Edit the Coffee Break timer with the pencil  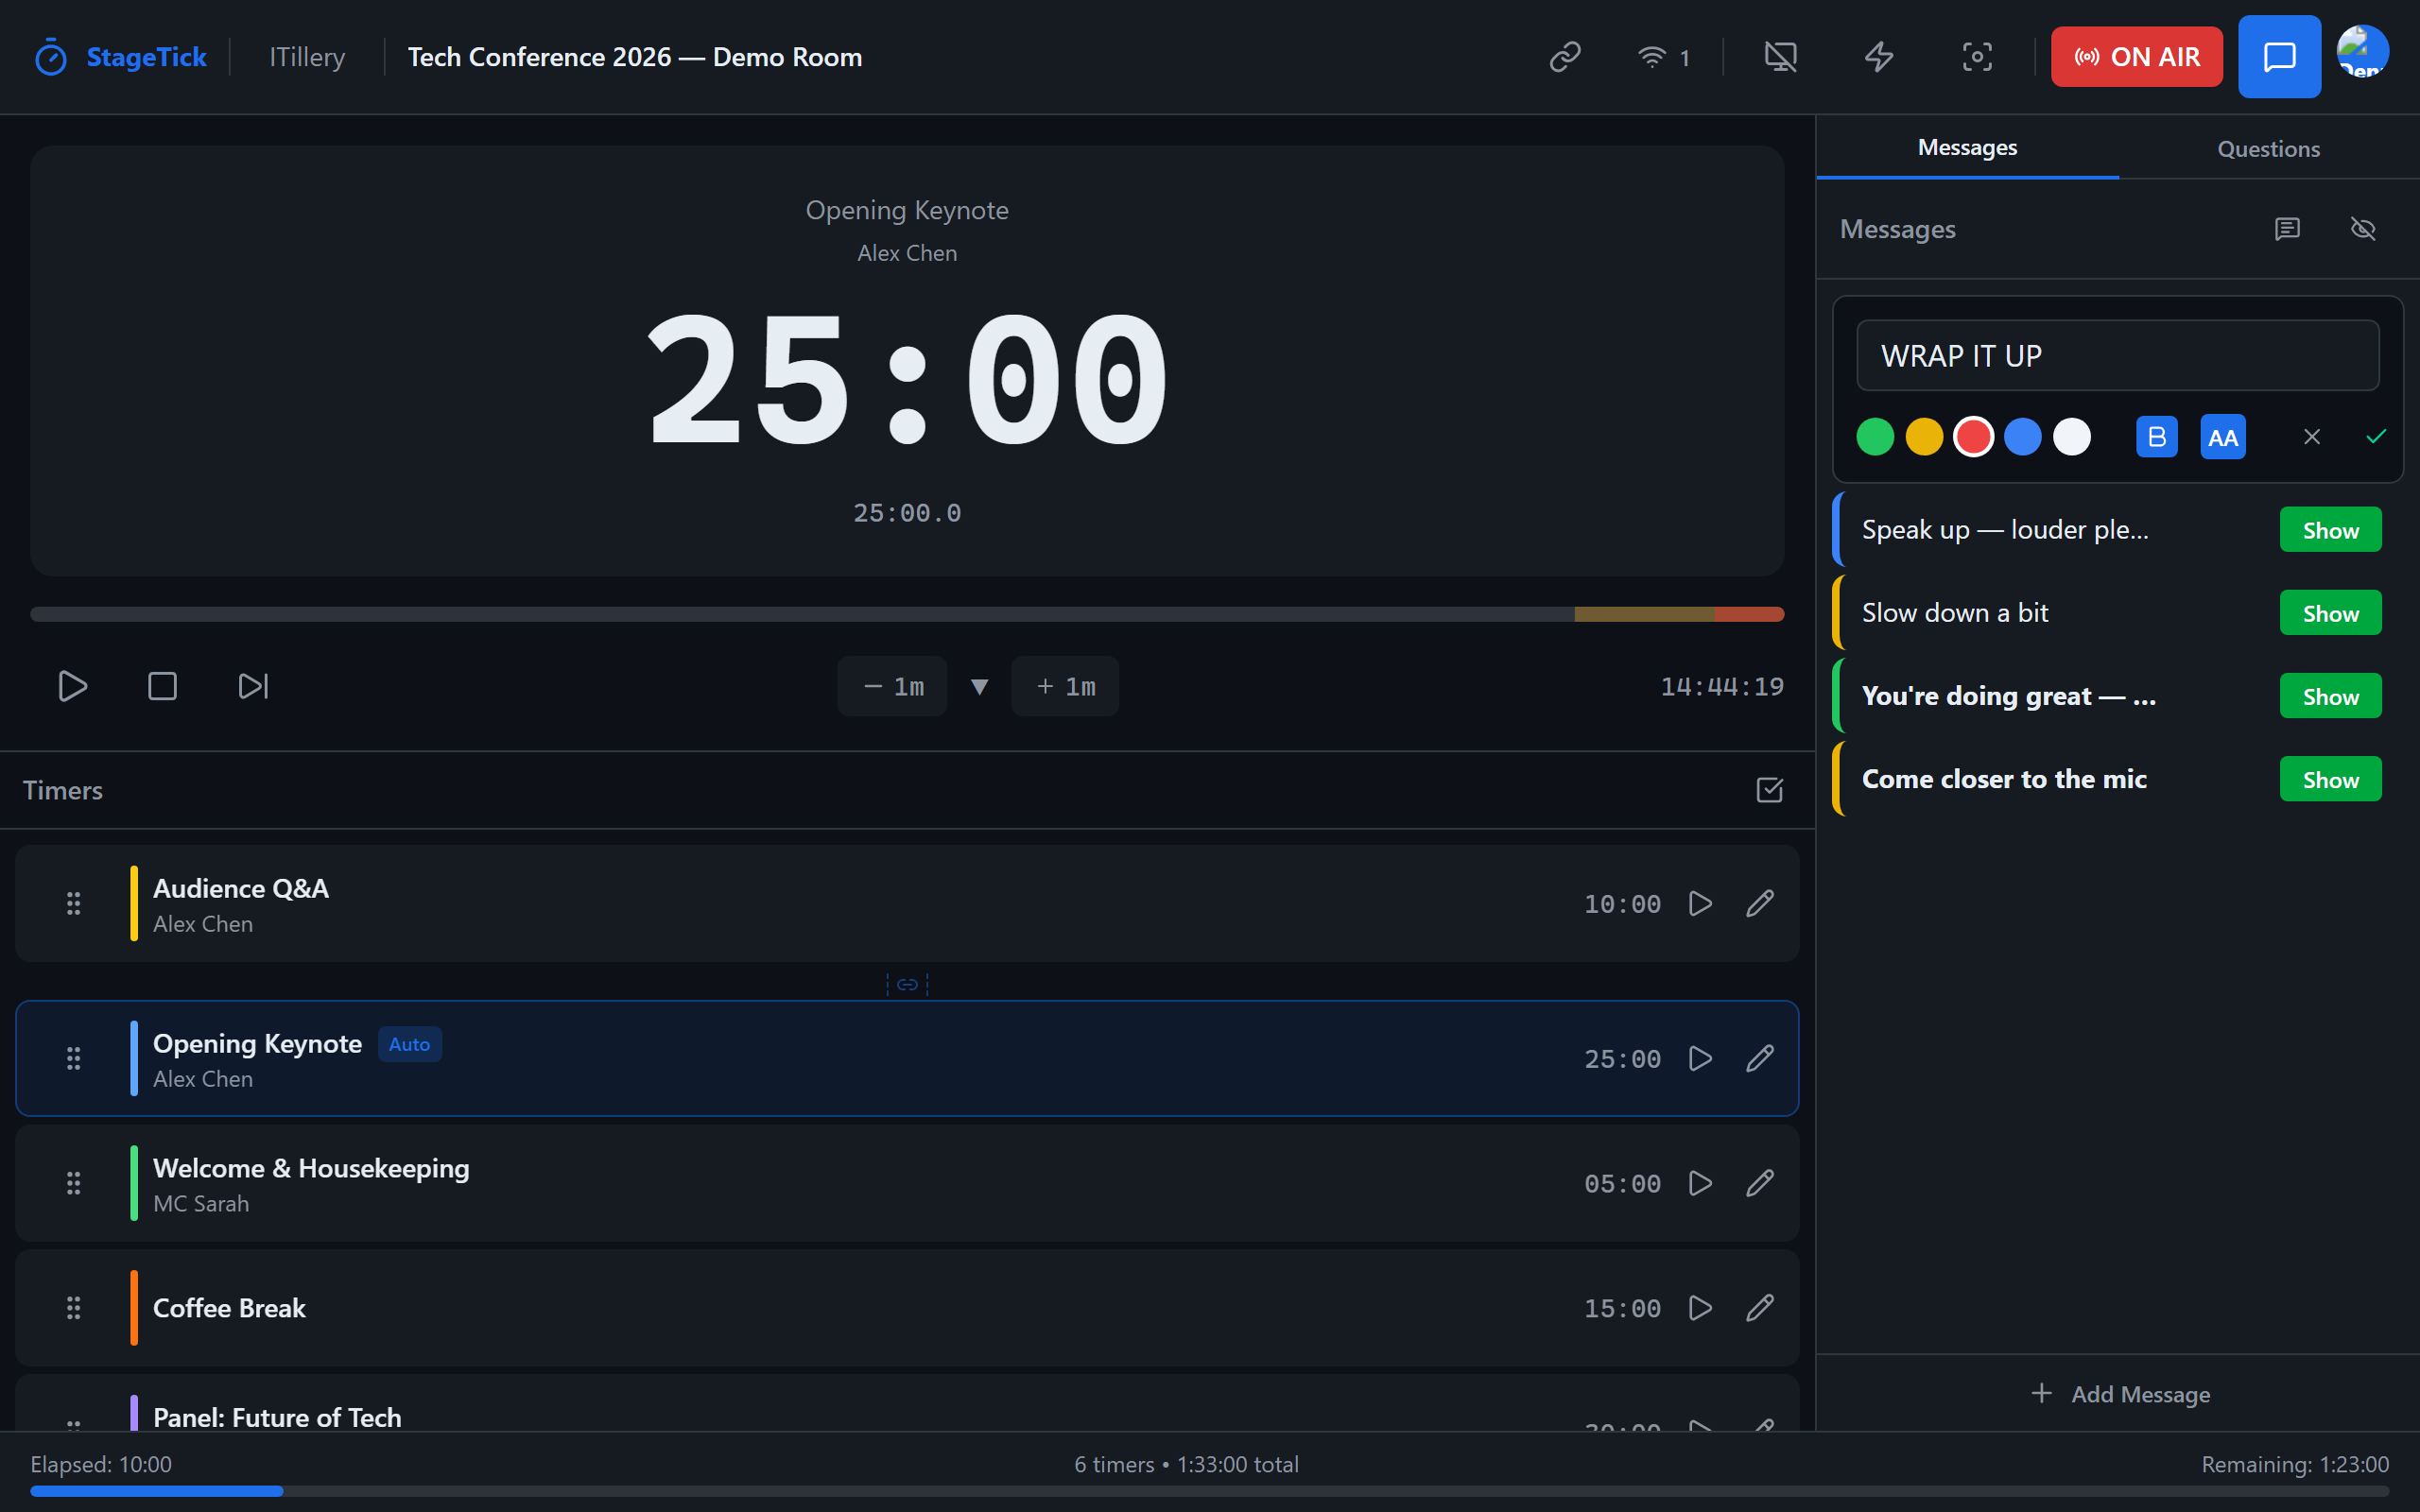[1759, 1308]
